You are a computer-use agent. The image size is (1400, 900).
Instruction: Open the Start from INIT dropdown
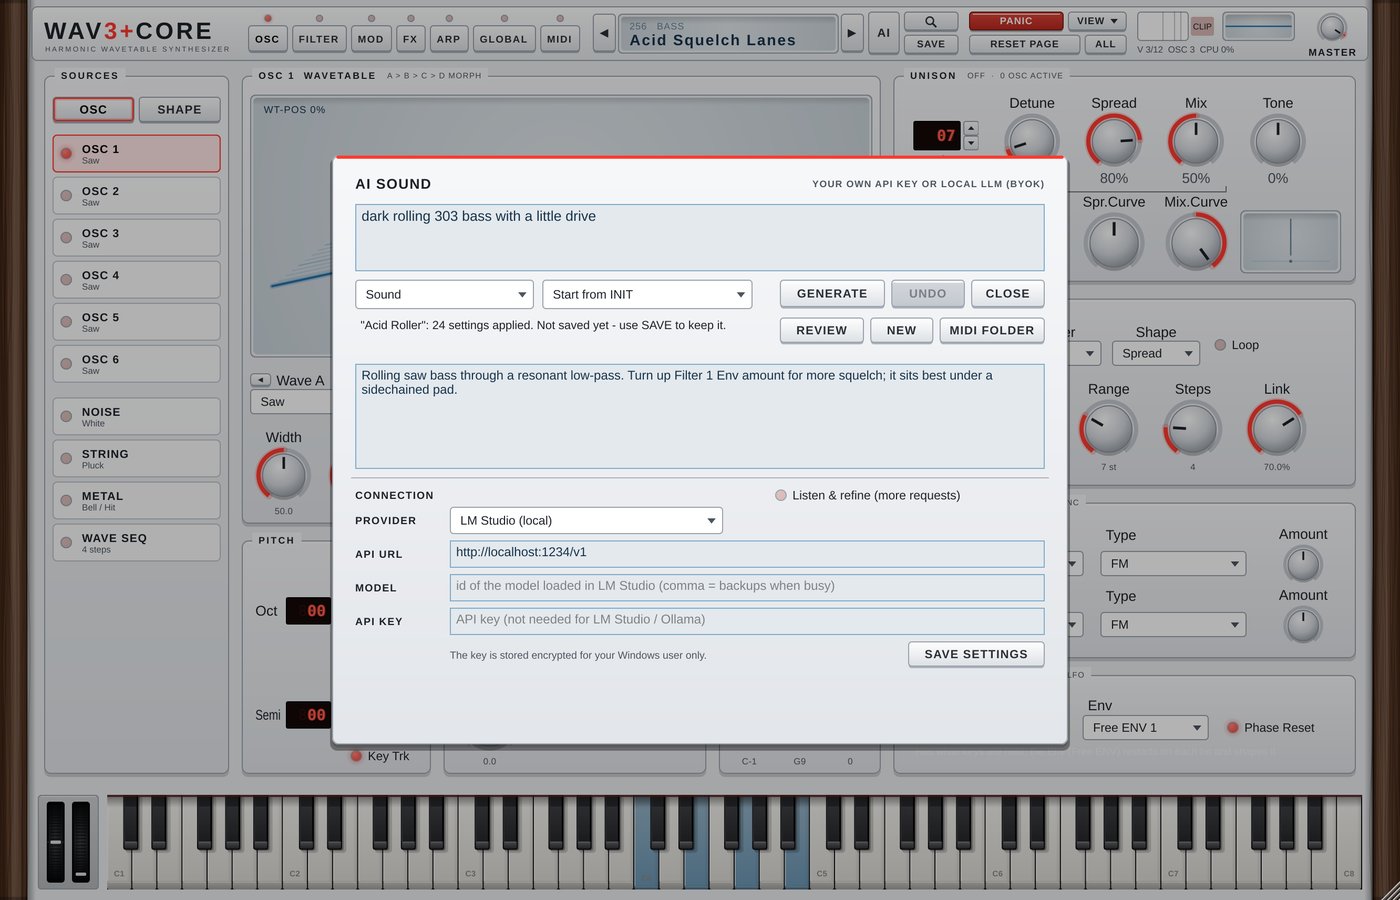pos(647,294)
